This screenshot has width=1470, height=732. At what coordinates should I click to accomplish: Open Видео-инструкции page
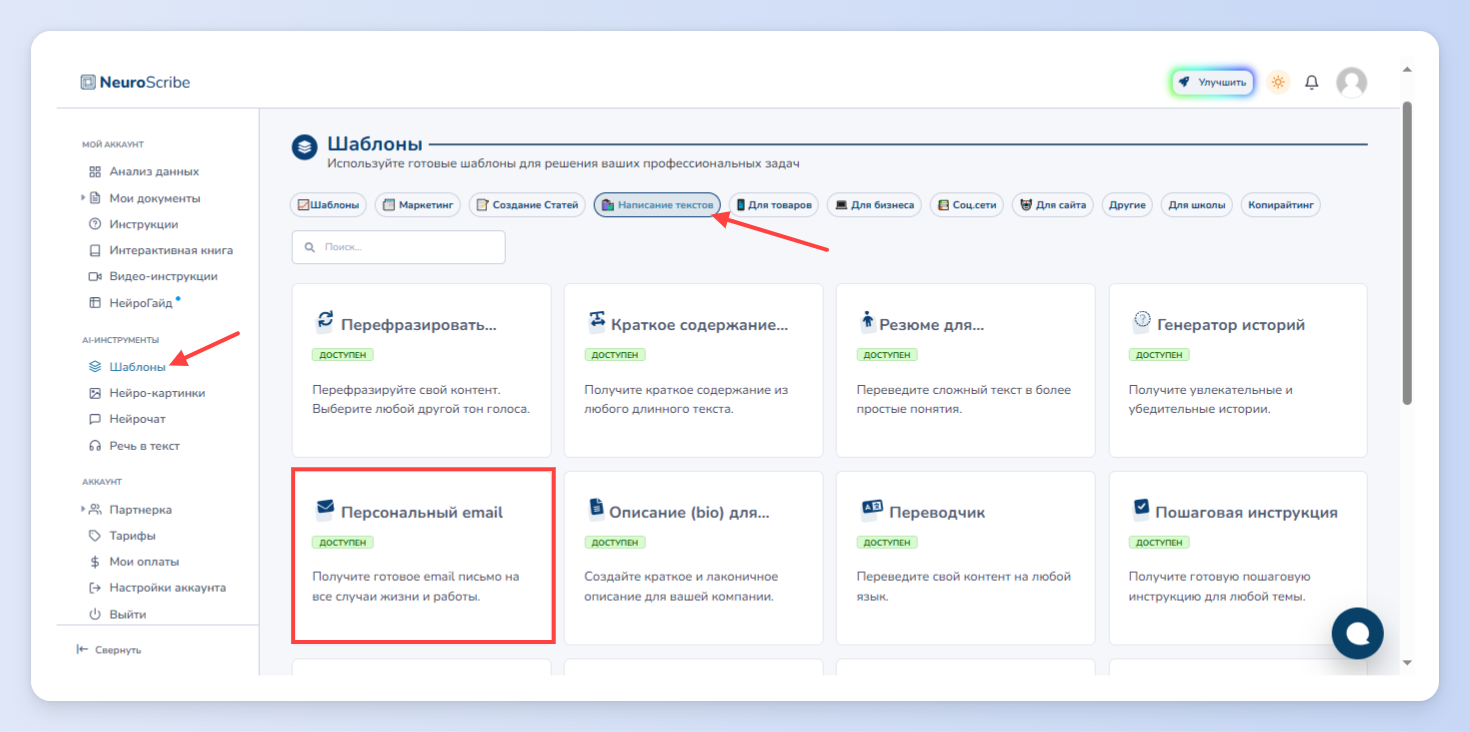pos(163,276)
